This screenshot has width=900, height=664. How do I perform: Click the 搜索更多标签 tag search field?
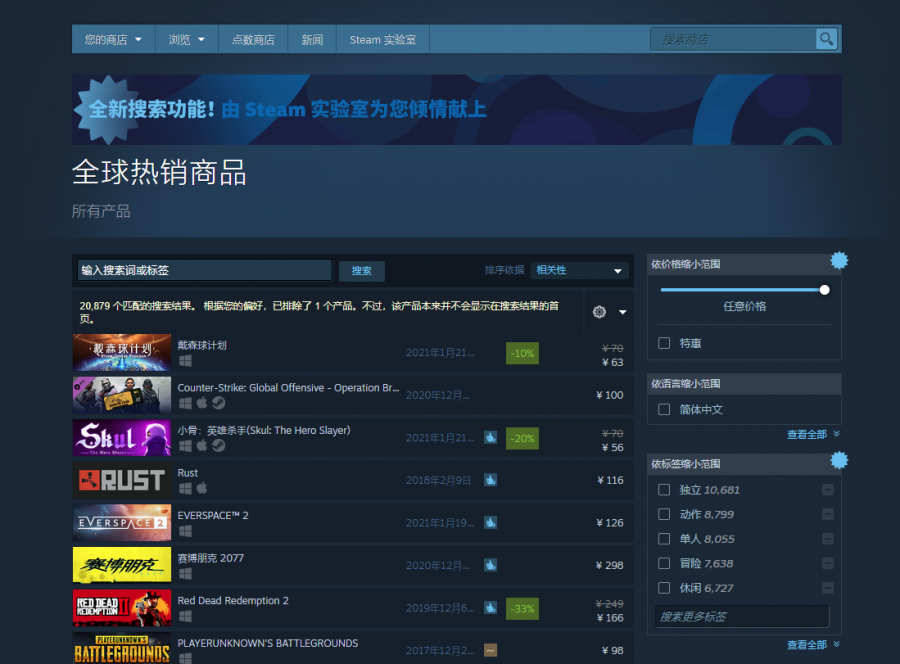742,616
